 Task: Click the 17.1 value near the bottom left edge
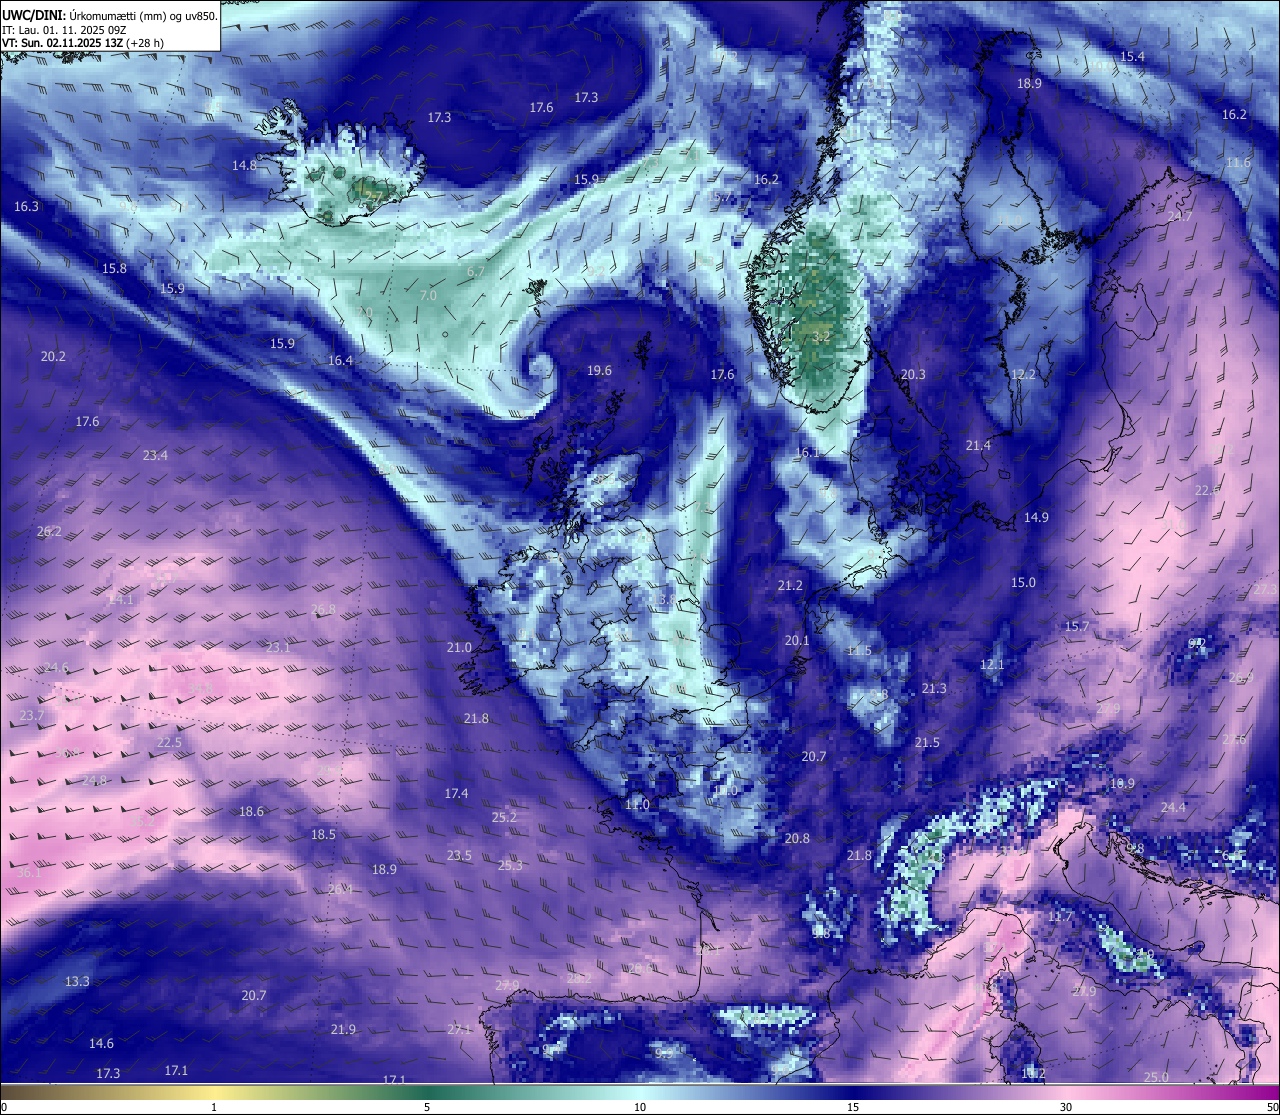pyautogui.click(x=176, y=1071)
